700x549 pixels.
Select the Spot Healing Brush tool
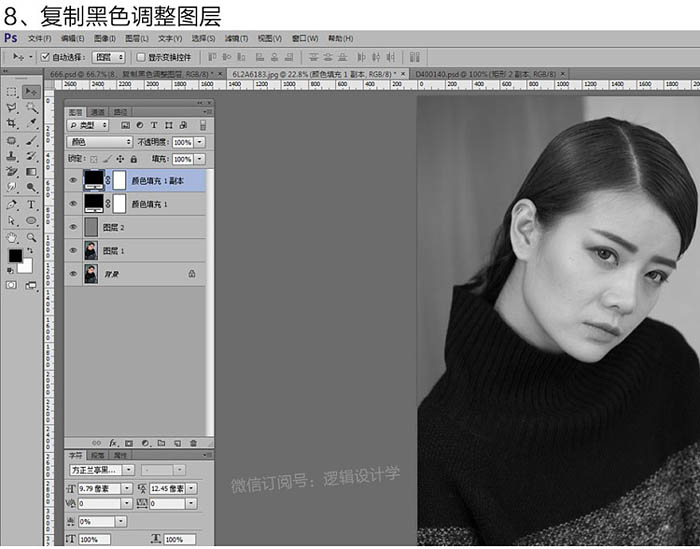pos(12,141)
